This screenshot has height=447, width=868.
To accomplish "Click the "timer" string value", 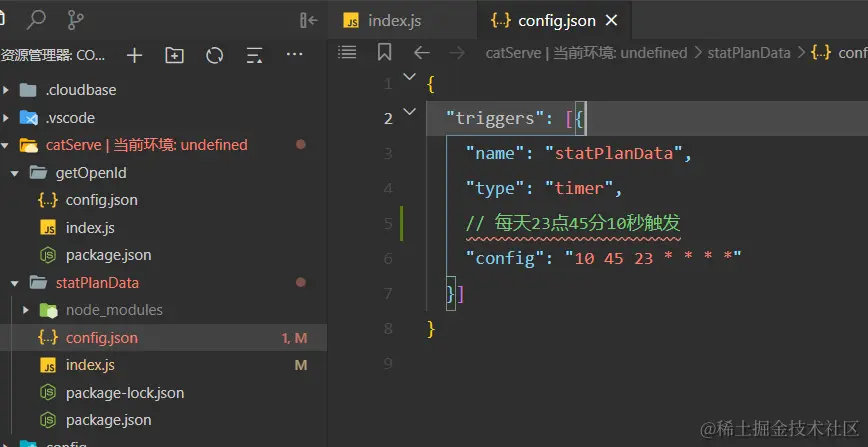I will coord(579,188).
